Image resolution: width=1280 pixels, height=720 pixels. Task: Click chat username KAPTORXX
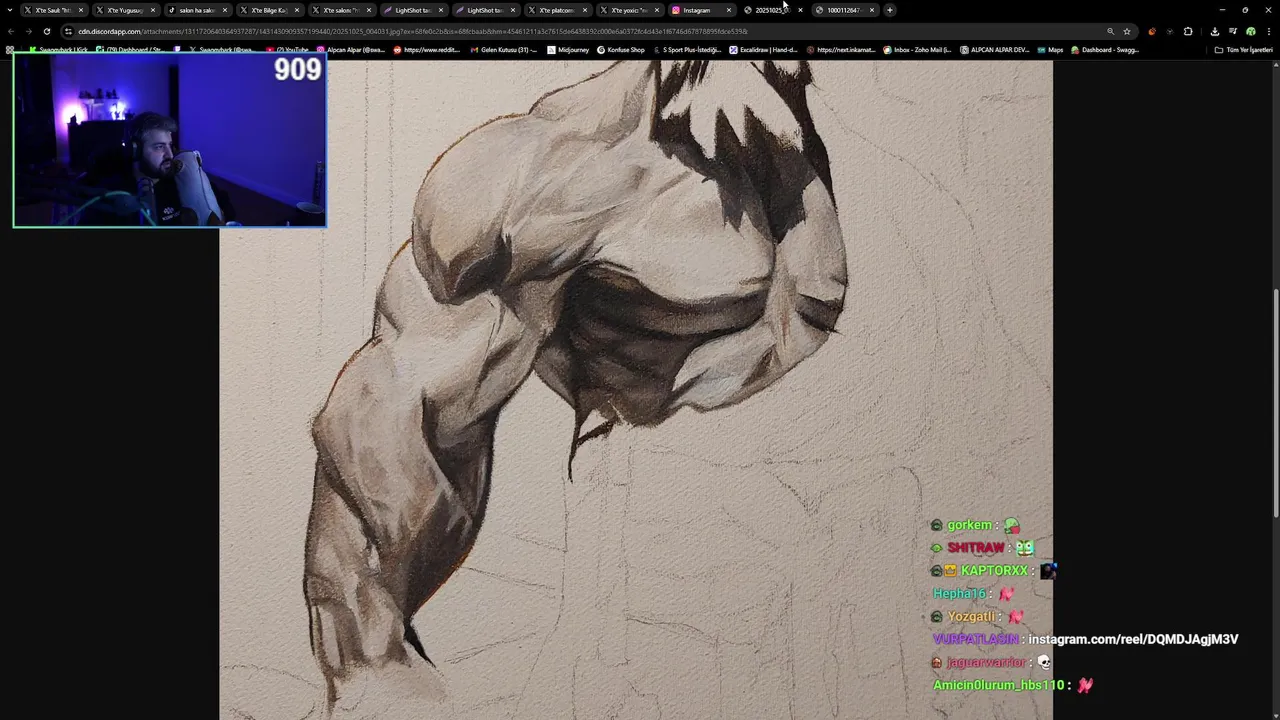tap(994, 571)
